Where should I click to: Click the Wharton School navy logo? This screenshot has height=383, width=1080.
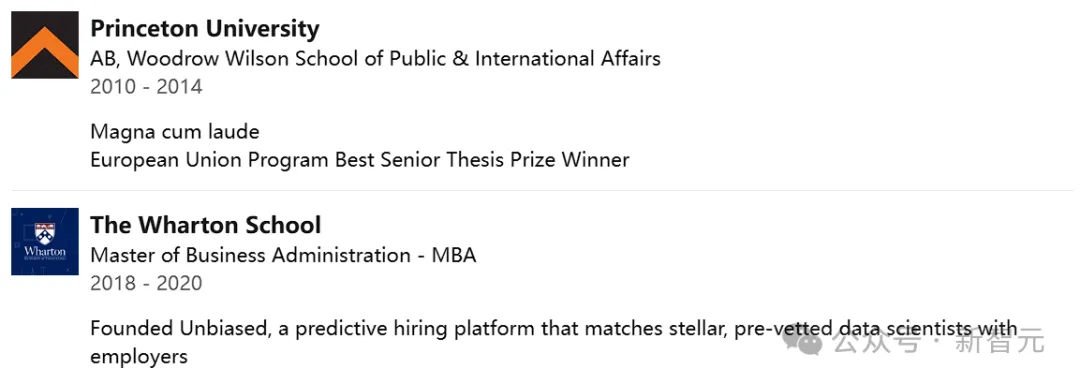45,241
